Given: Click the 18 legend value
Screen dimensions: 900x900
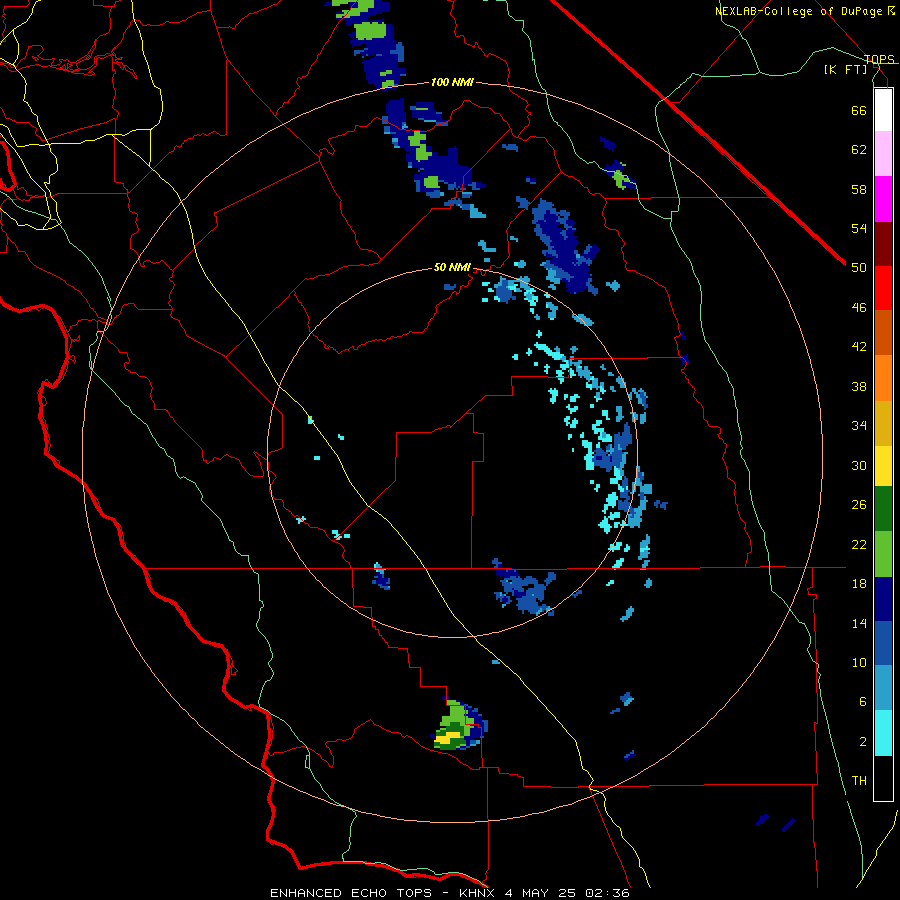Looking at the screenshot, I should pos(859,584).
